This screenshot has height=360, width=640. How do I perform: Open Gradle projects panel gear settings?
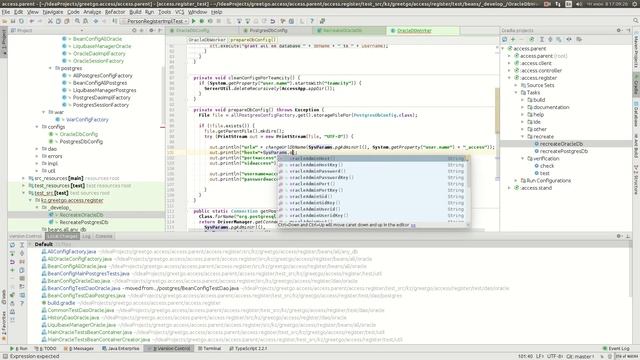(x=619, y=30)
